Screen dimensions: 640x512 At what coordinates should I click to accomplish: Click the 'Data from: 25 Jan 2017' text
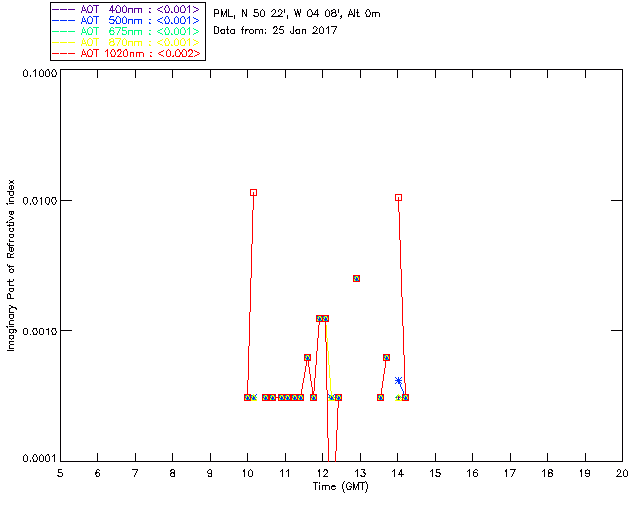pos(275,30)
